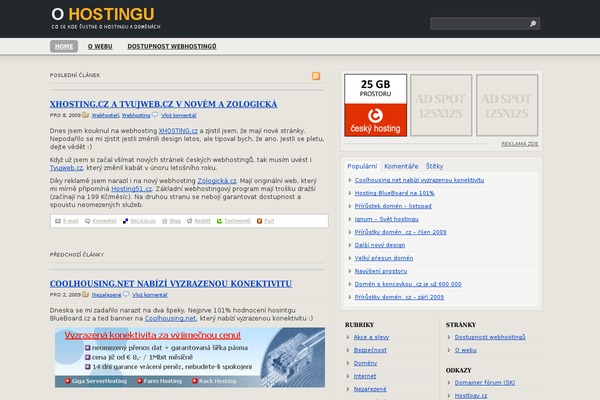Viewport: 600px width, 400px height.
Task: Click the Del.icio.us share icon
Action: pos(125,221)
